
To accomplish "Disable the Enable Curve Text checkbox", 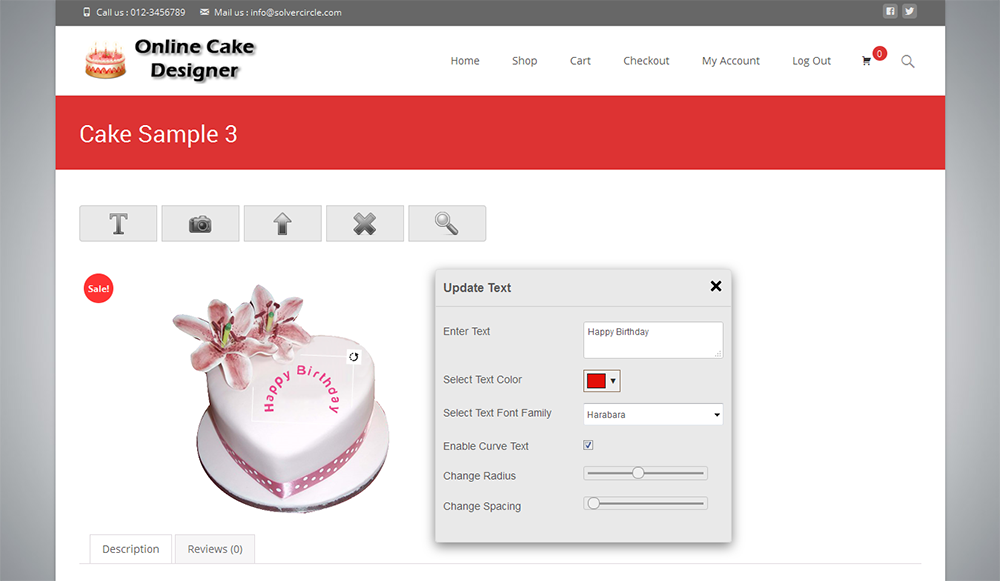I will pos(588,445).
